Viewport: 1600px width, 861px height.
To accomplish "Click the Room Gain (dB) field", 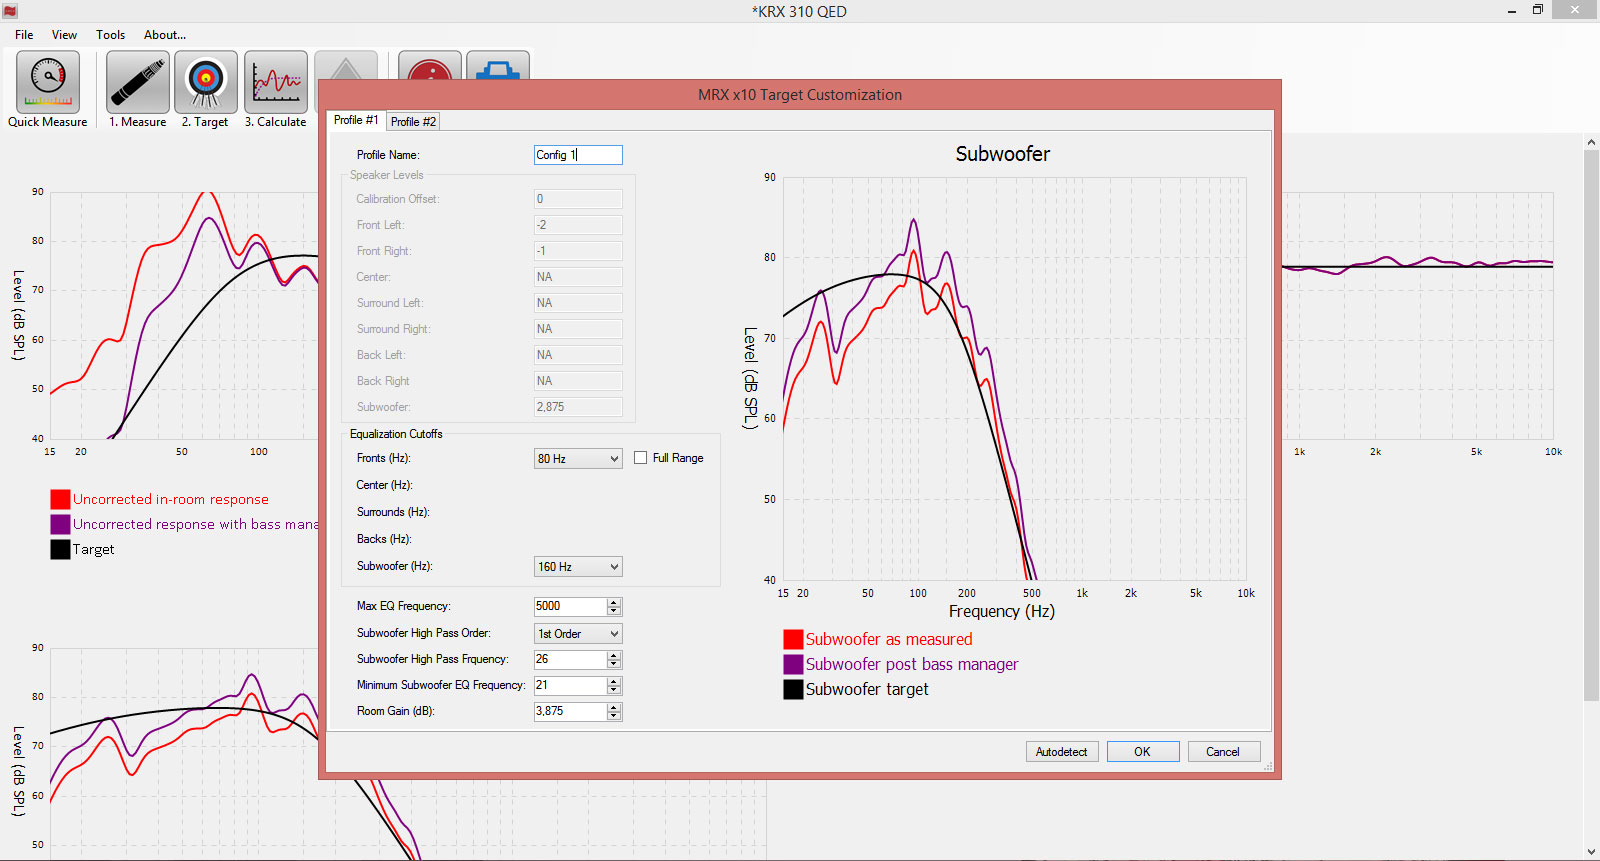I will 570,711.
